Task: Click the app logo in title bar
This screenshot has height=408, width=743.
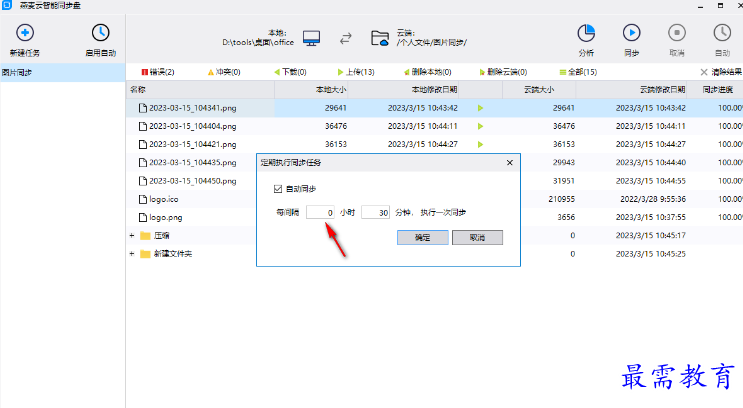Action: click(x=7, y=5)
